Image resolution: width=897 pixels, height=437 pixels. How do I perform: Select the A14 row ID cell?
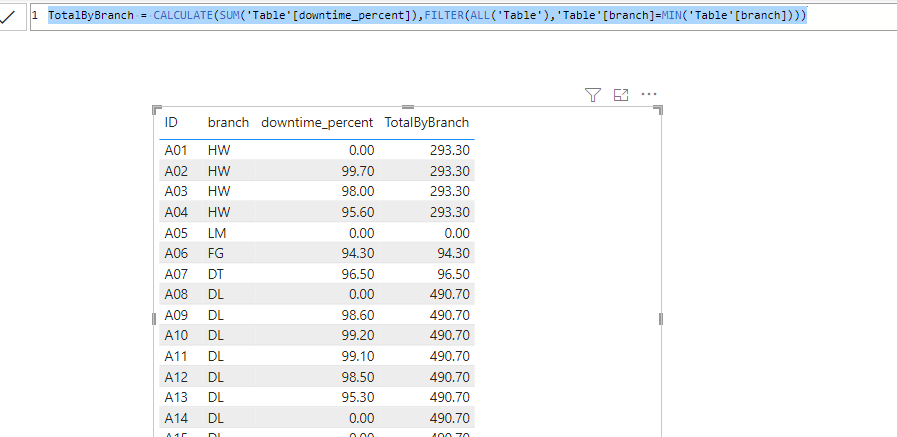176,418
